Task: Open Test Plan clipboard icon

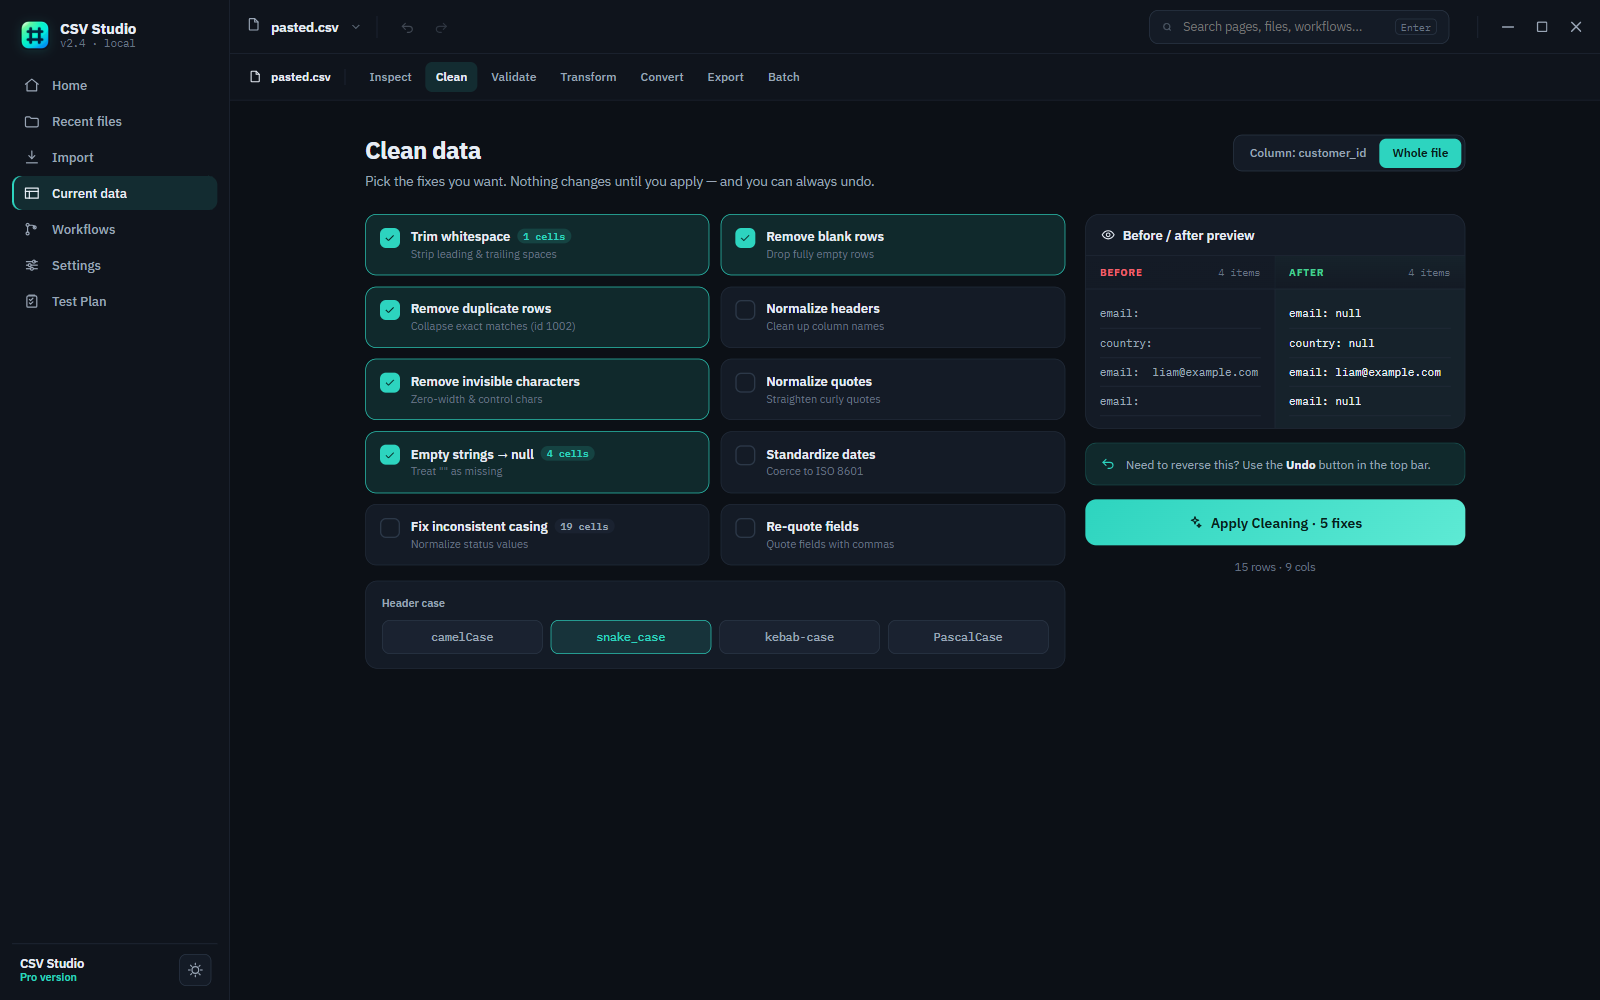Action: (32, 301)
